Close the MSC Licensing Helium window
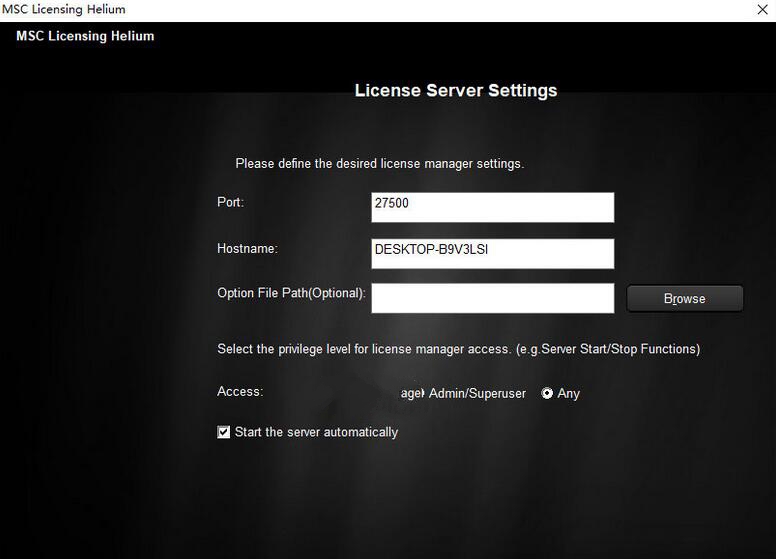 pos(762,9)
